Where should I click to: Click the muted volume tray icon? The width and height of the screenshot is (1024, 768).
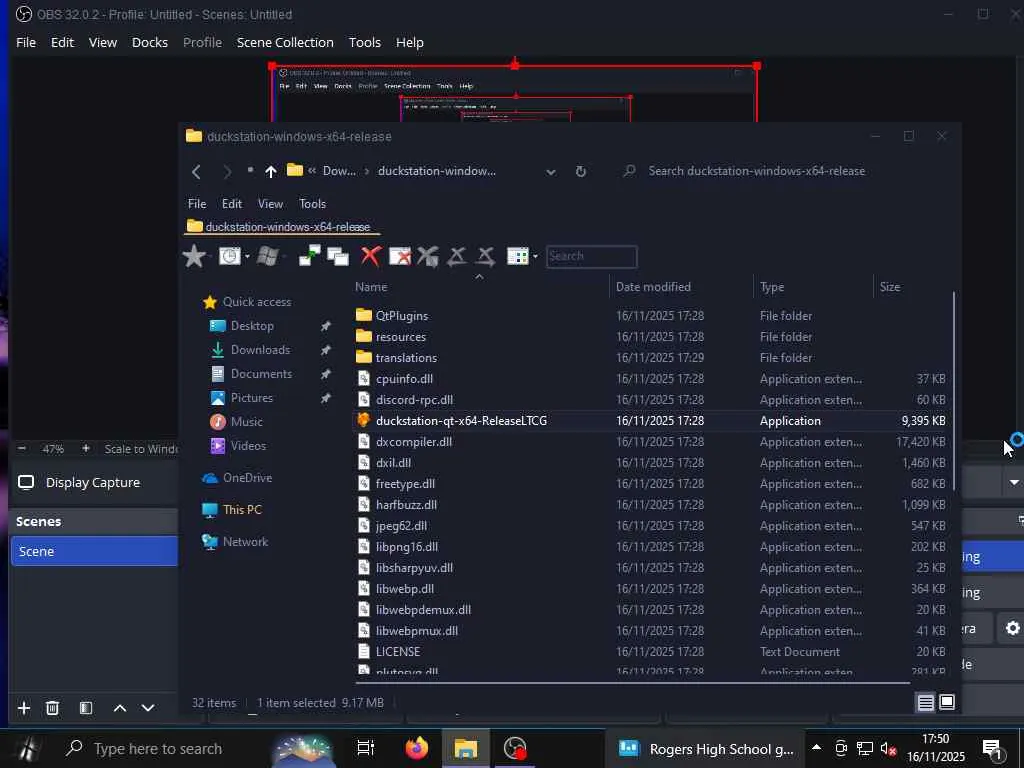(888, 749)
